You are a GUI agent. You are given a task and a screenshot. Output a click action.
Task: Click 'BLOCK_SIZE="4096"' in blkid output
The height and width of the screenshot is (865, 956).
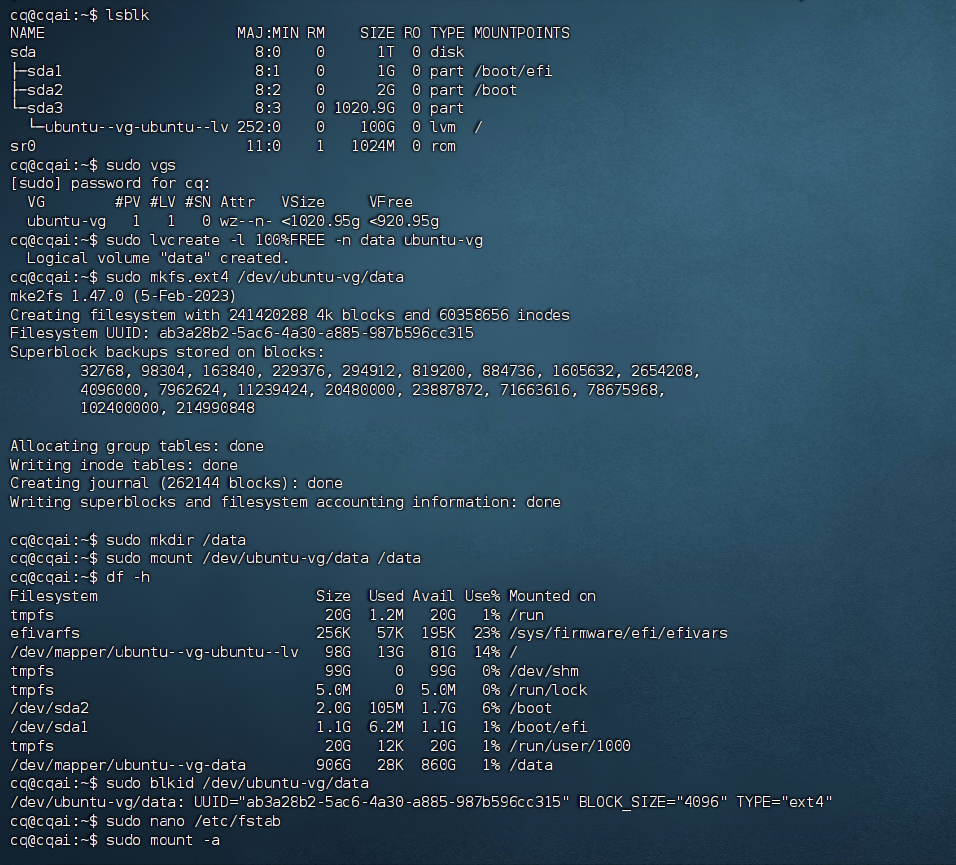pyautogui.click(x=652, y=802)
